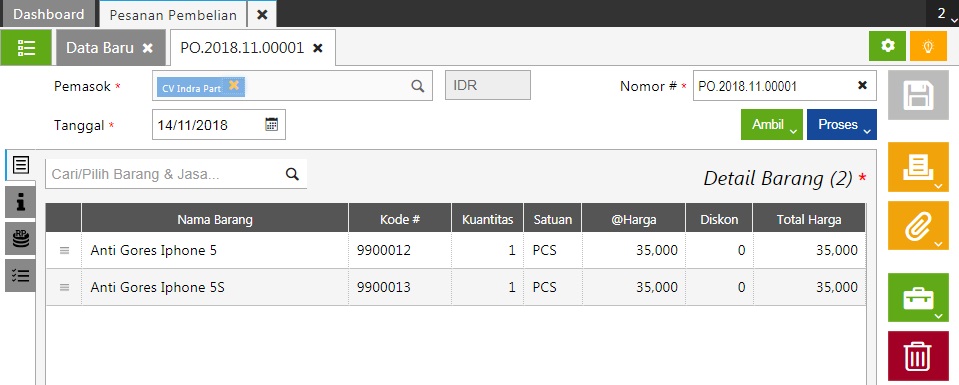Click the orange lightbulb tips icon
This screenshot has height=385, width=959.
tap(928, 47)
